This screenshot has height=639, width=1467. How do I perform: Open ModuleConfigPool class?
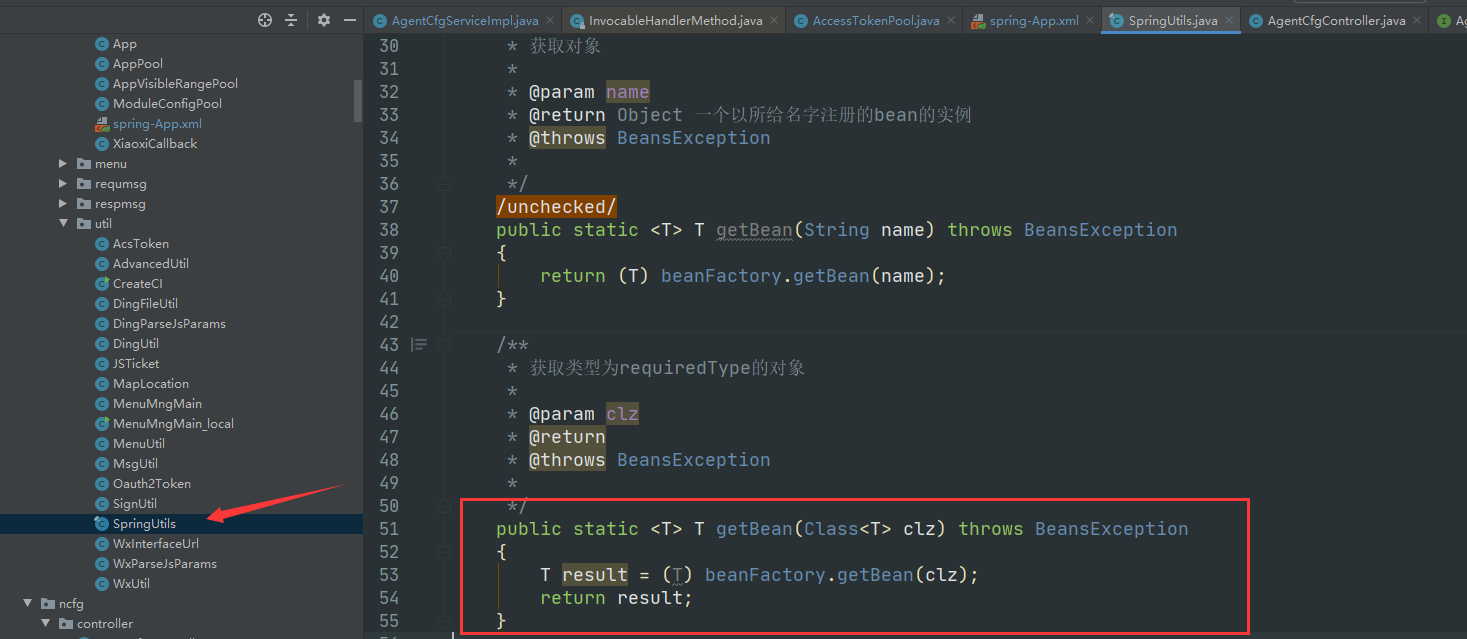[167, 104]
